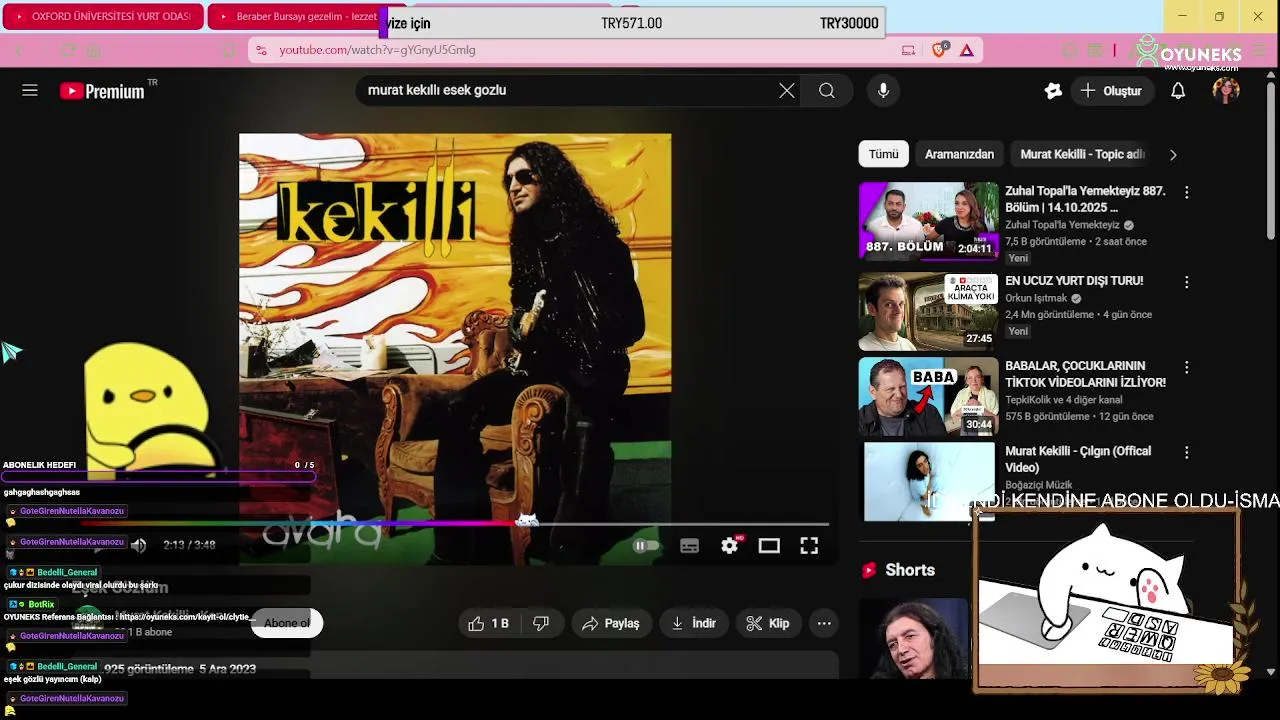Viewport: 1280px width, 720px height.
Task: Click the Boğaziçi Müzik channel name
Action: tap(1038, 485)
